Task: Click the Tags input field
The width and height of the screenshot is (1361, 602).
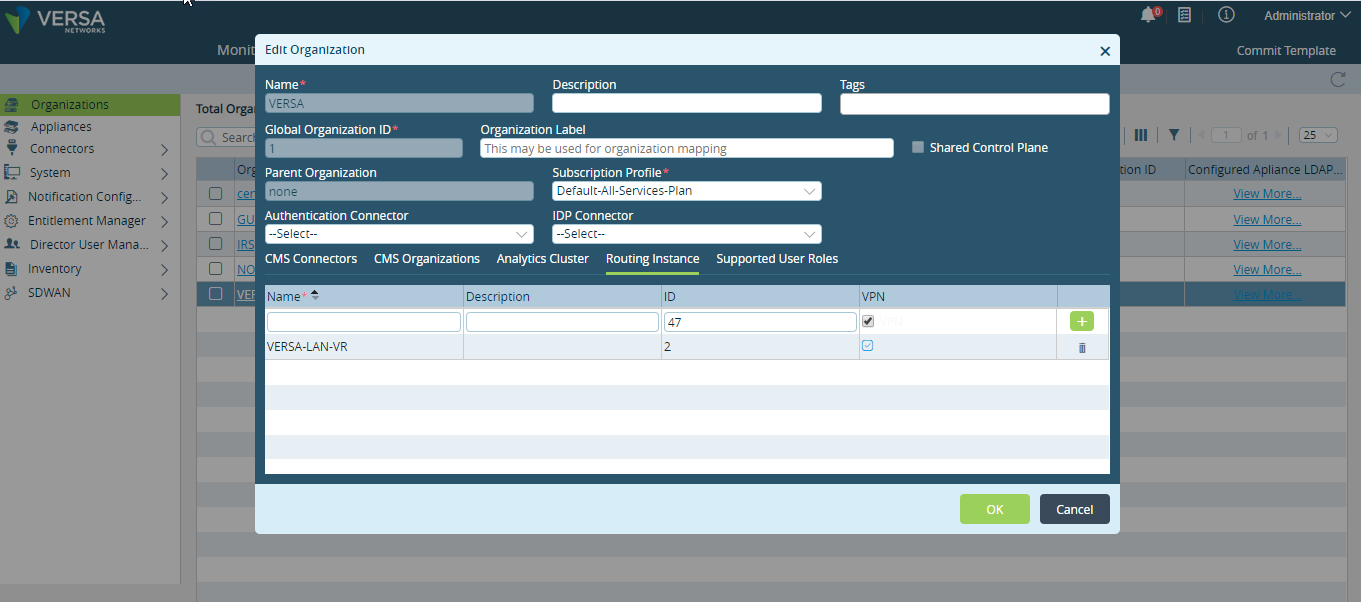Action: click(975, 104)
